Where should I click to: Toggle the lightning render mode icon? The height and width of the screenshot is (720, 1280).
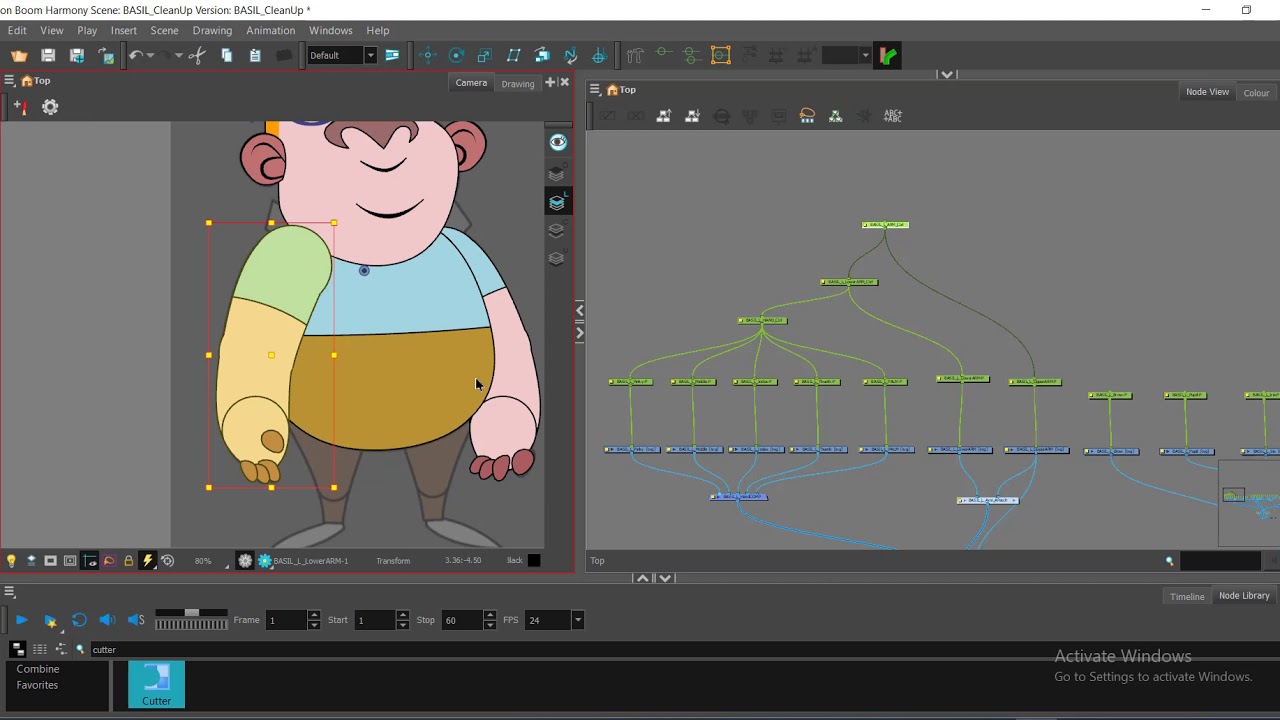point(147,561)
